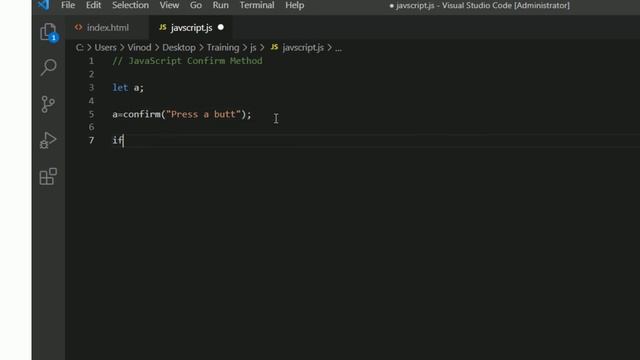Image resolution: width=640 pixels, height=360 pixels.
Task: Open the Source Control view
Action: 48,104
